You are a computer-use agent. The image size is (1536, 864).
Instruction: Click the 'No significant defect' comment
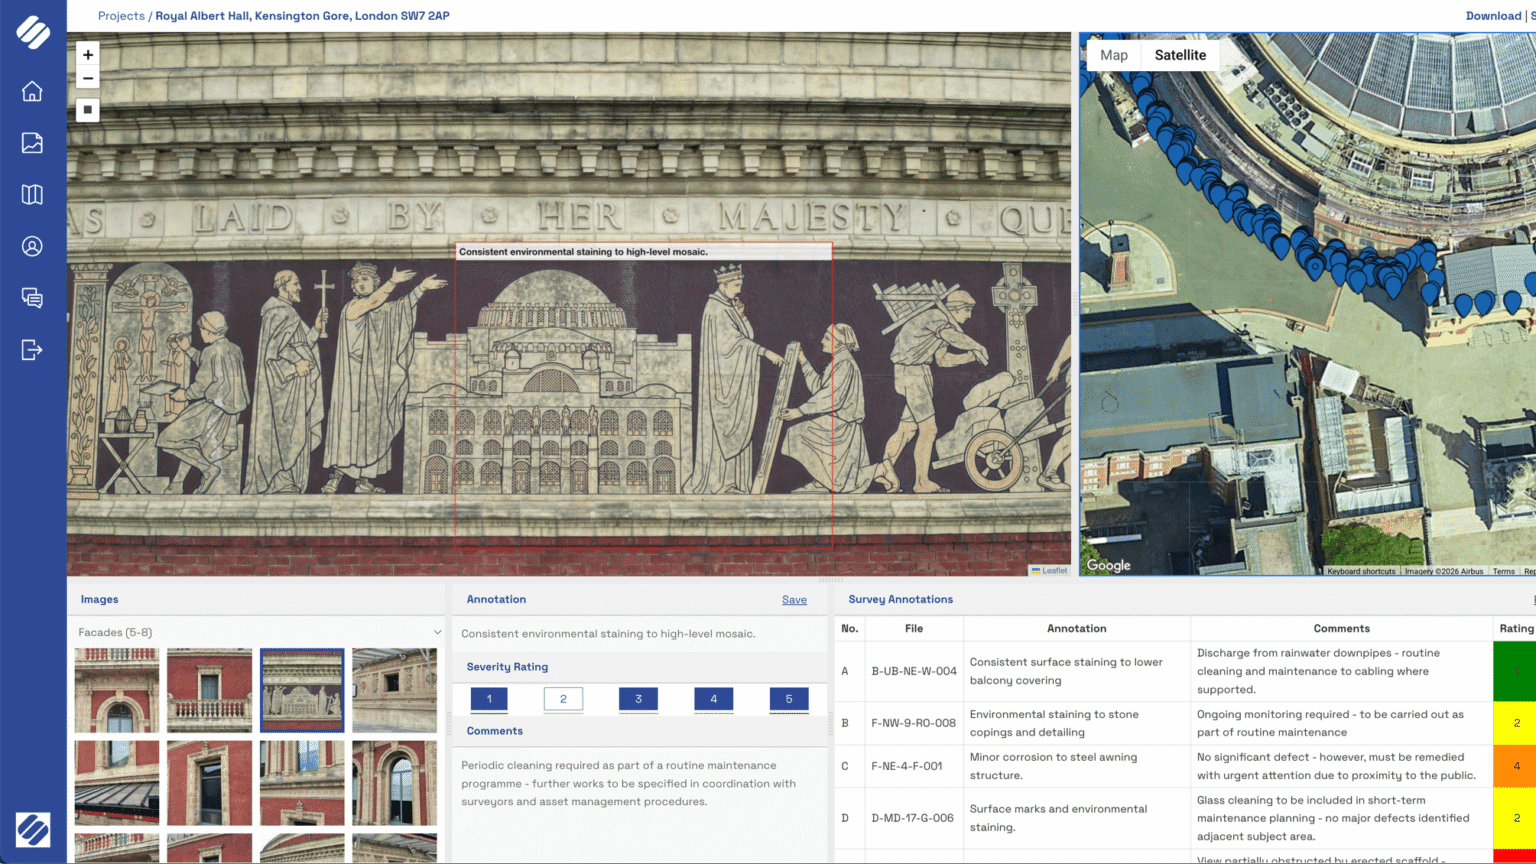1336,766
